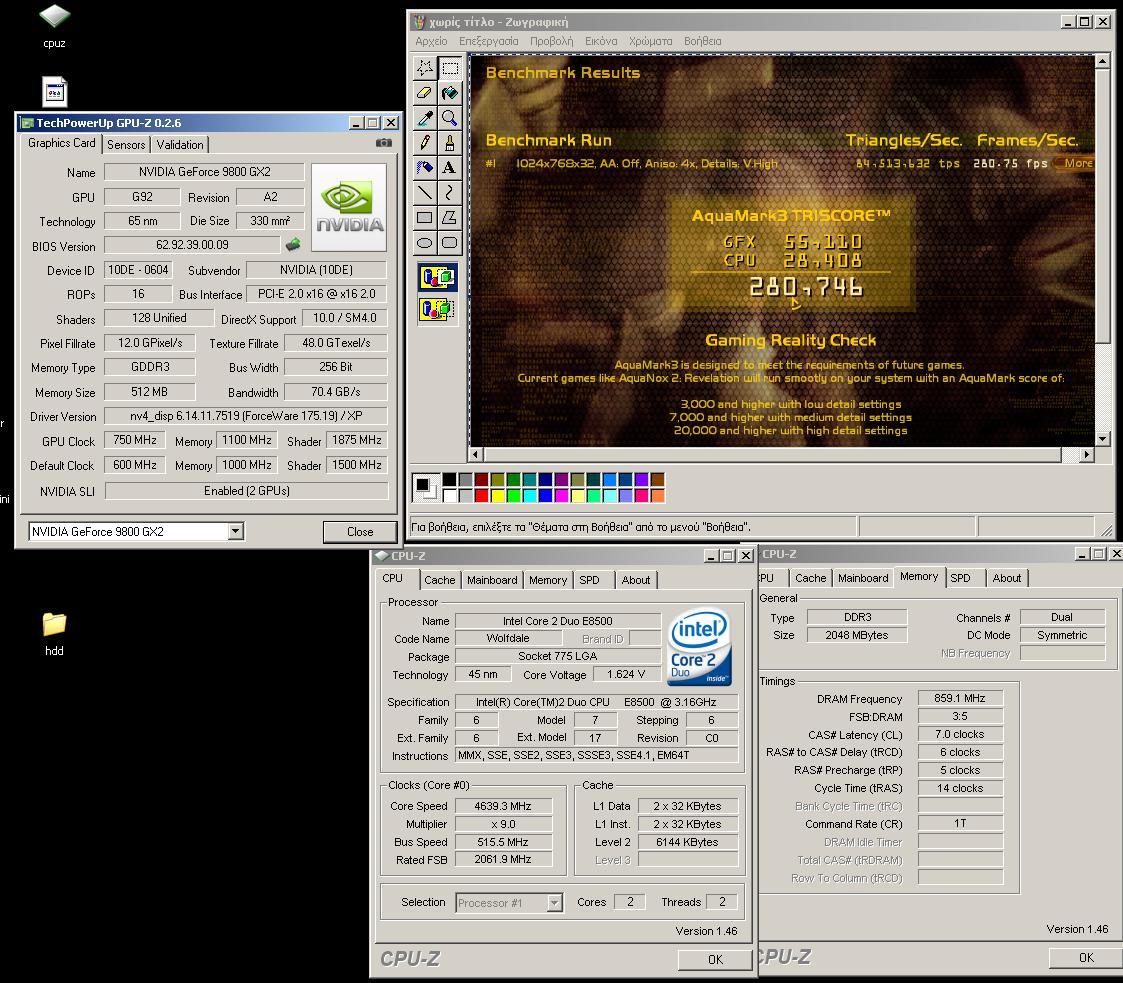Pick the yellow color swatch in Paint palette
This screenshot has height=983, width=1123.
498,495
